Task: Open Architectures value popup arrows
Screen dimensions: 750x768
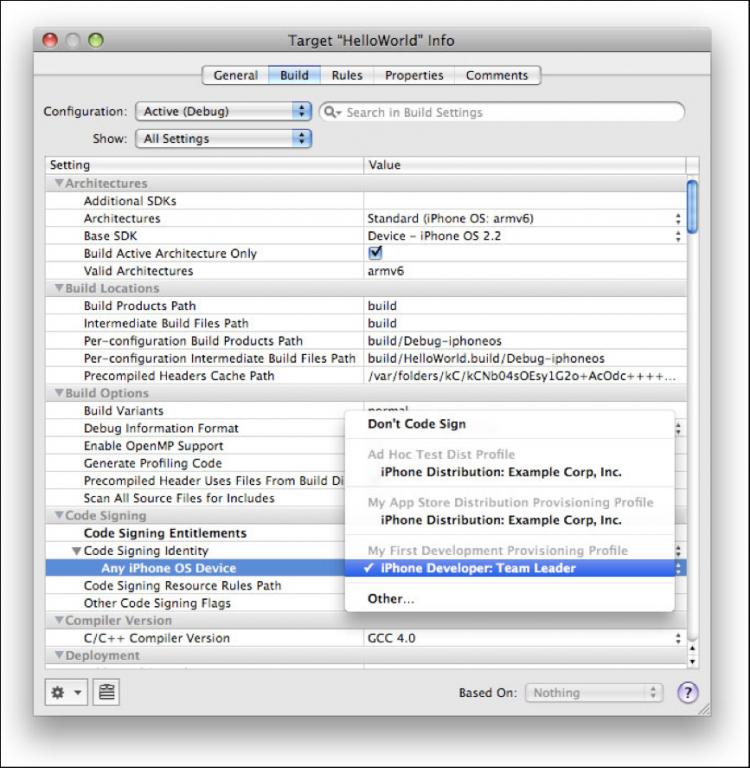Action: (x=678, y=218)
